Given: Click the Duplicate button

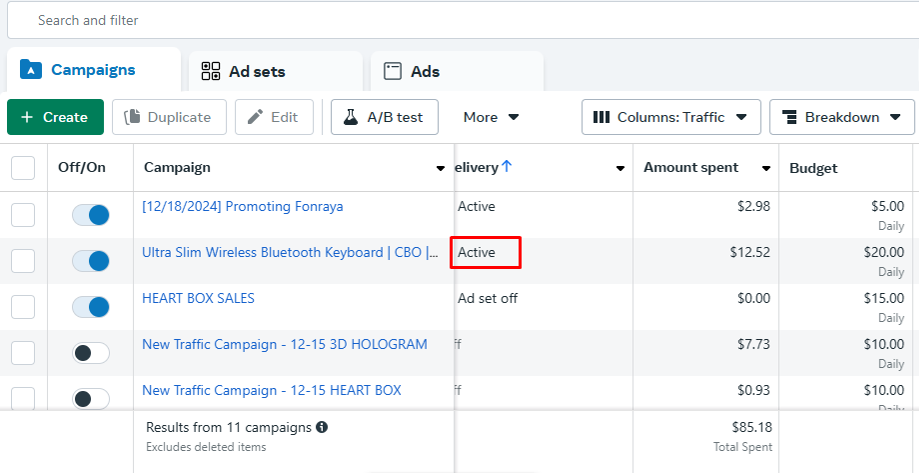Looking at the screenshot, I should 169,117.
